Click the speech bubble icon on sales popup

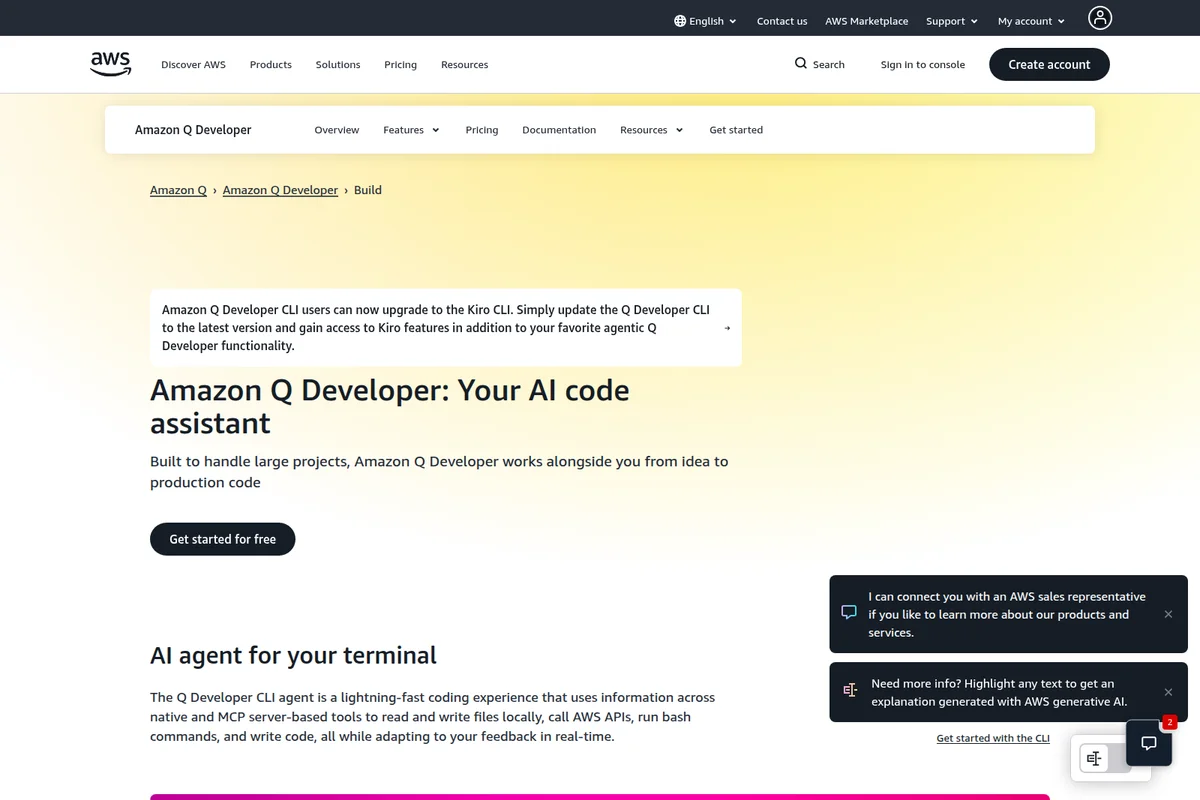pos(849,612)
